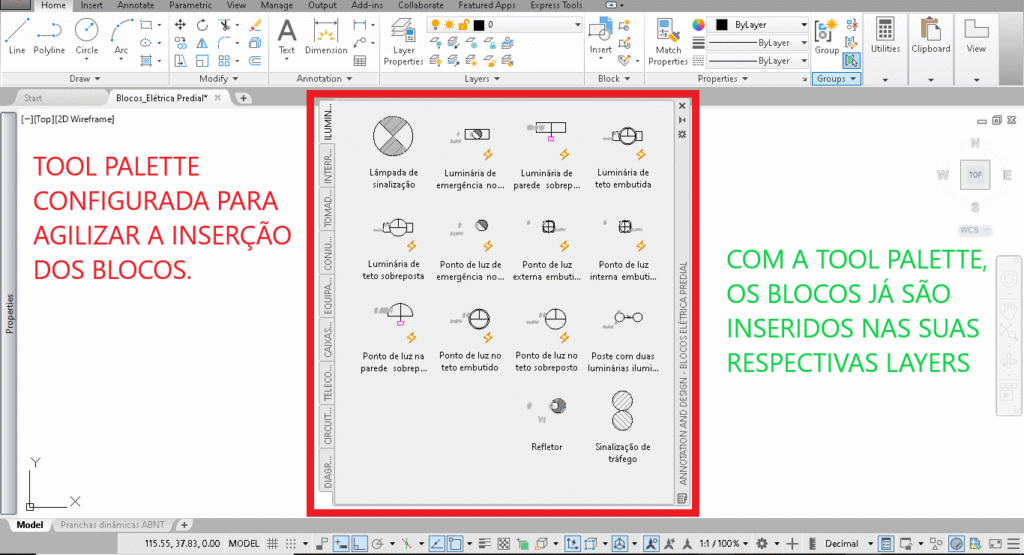Viewport: 1024px width, 555px height.
Task: Expand the Layers panel dropdown
Action: (x=482, y=78)
